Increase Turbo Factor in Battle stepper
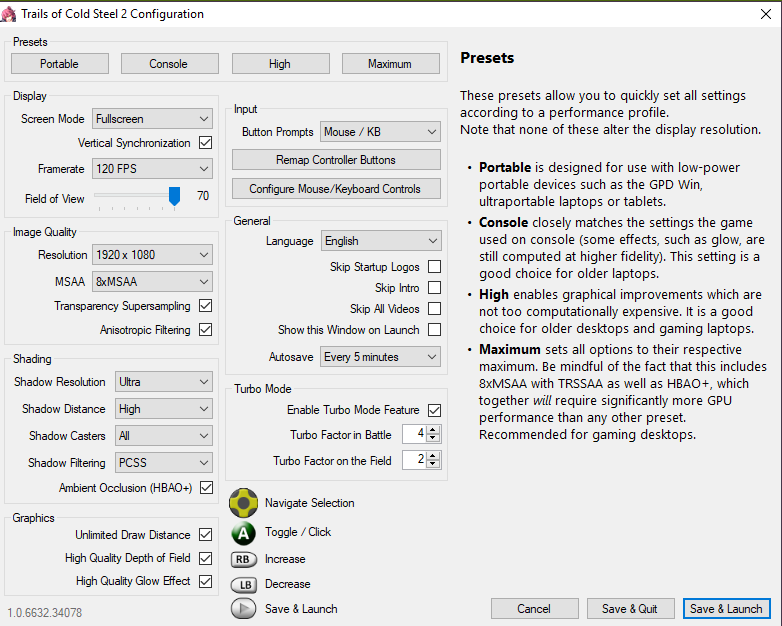 click(433, 429)
